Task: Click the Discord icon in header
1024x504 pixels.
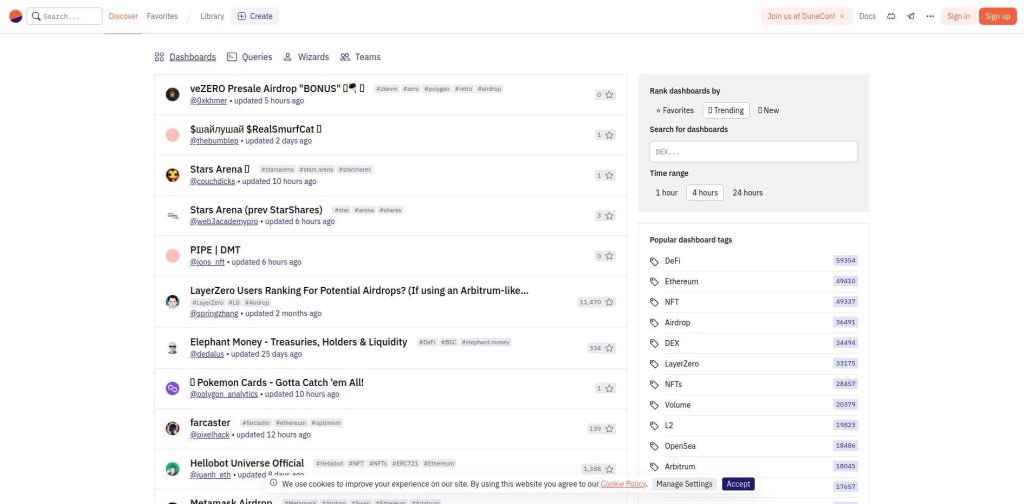Action: 891,16
